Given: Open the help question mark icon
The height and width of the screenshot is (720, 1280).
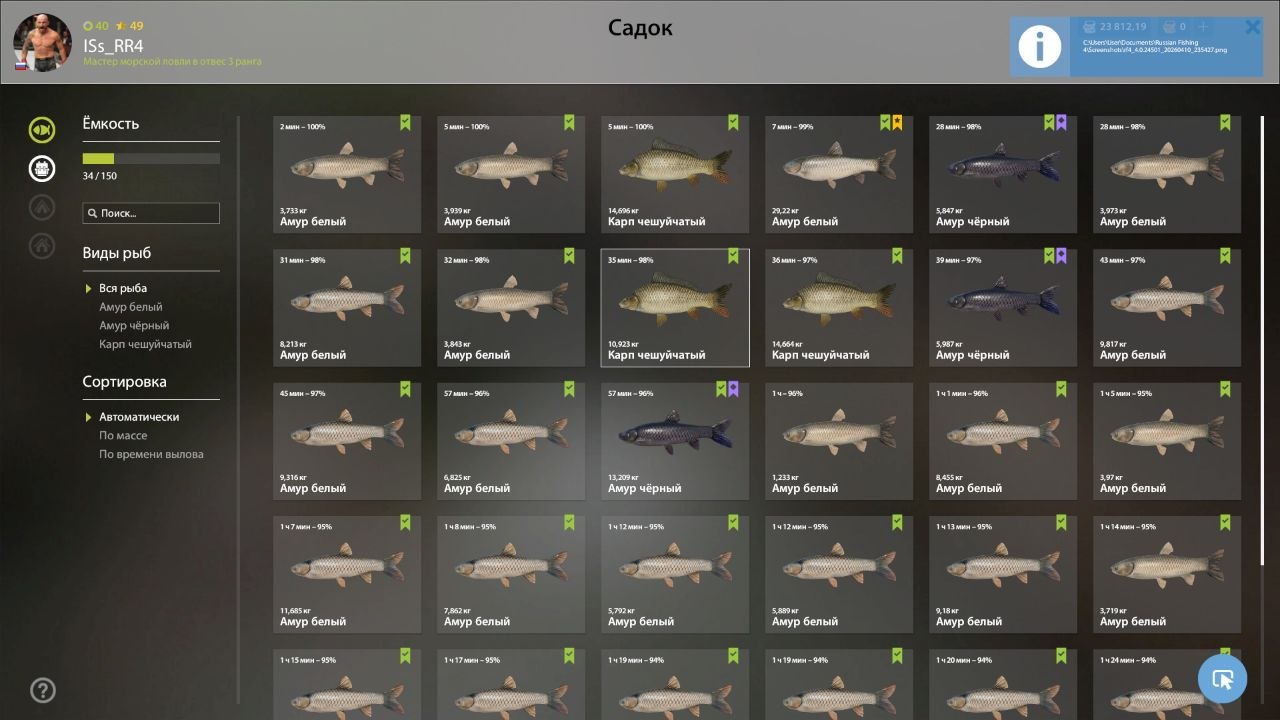Looking at the screenshot, I should click(x=43, y=690).
